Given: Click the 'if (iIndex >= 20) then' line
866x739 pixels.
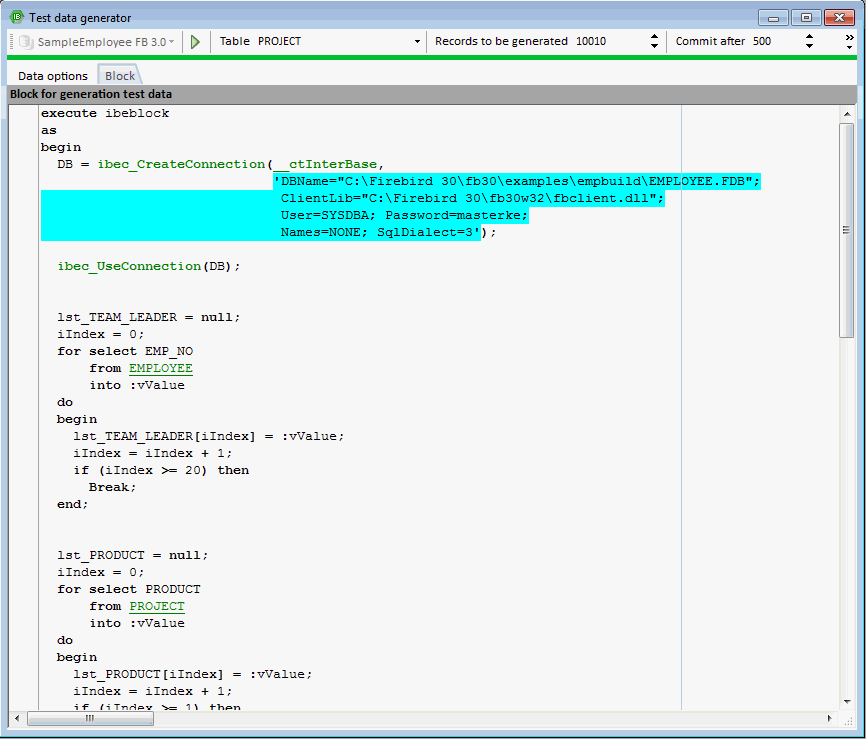Looking at the screenshot, I should tap(161, 471).
